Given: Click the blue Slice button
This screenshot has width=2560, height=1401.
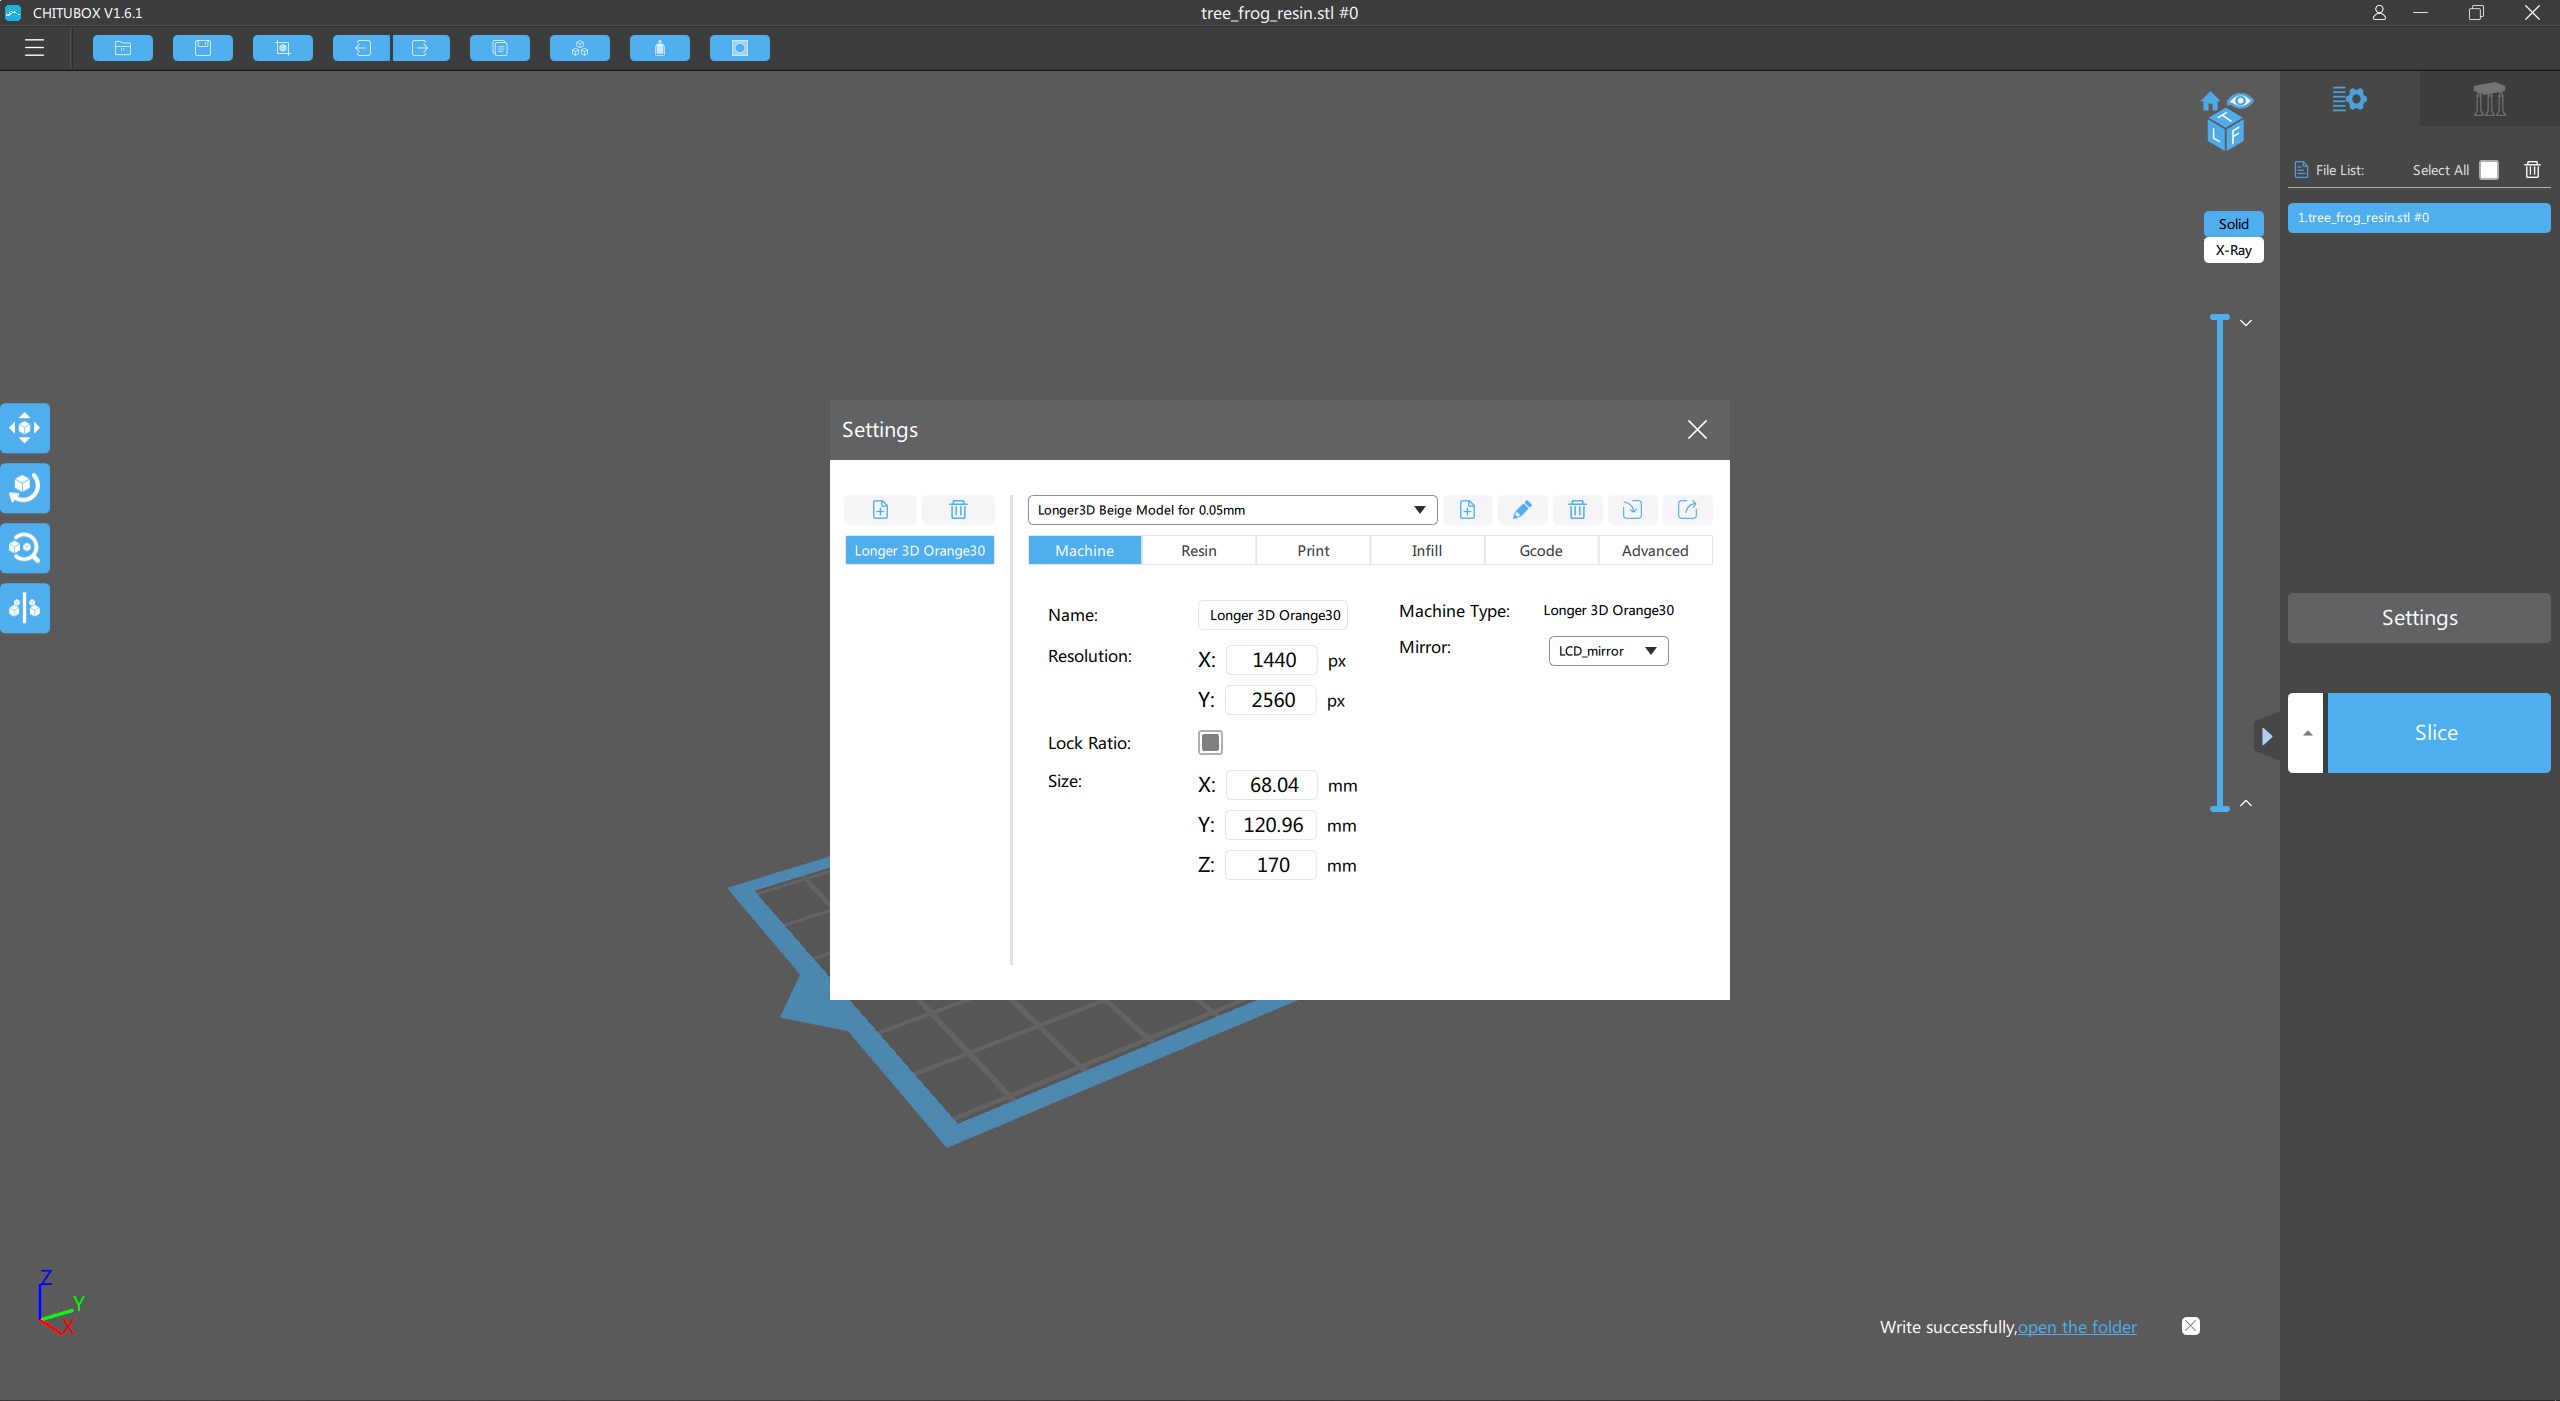Looking at the screenshot, I should click(x=2438, y=733).
